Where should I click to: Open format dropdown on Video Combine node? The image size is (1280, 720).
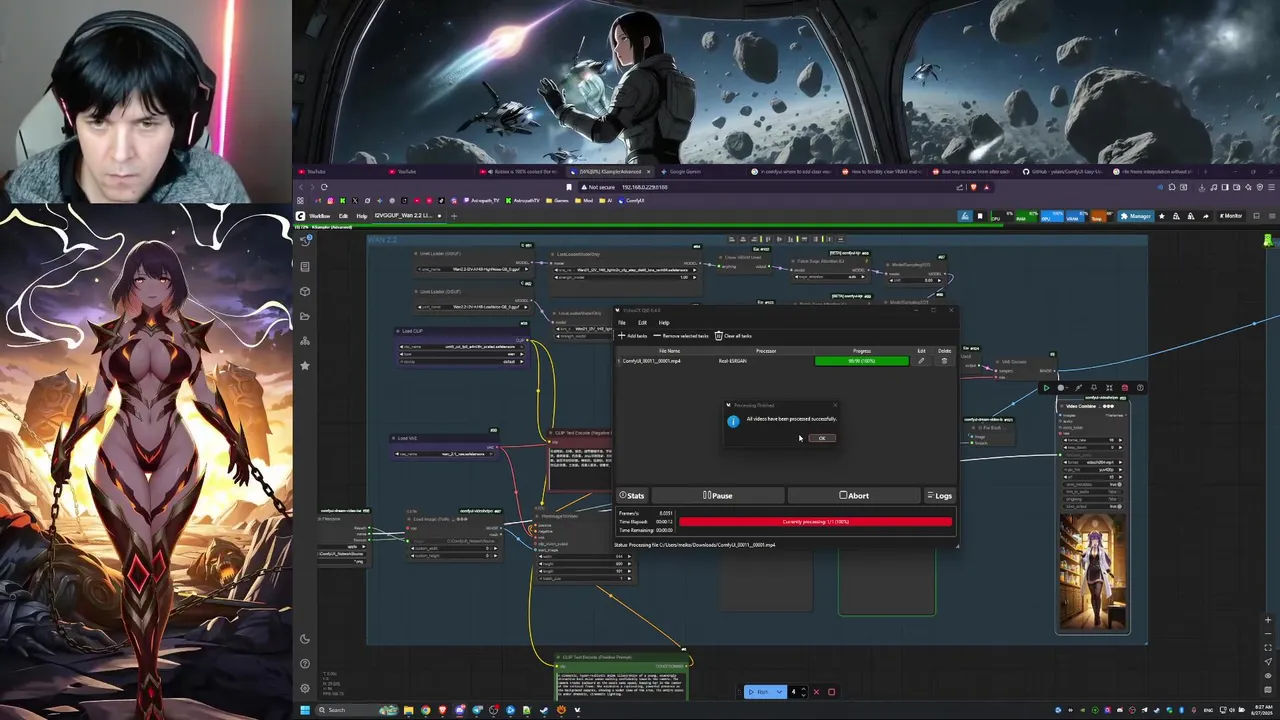tap(1092, 462)
